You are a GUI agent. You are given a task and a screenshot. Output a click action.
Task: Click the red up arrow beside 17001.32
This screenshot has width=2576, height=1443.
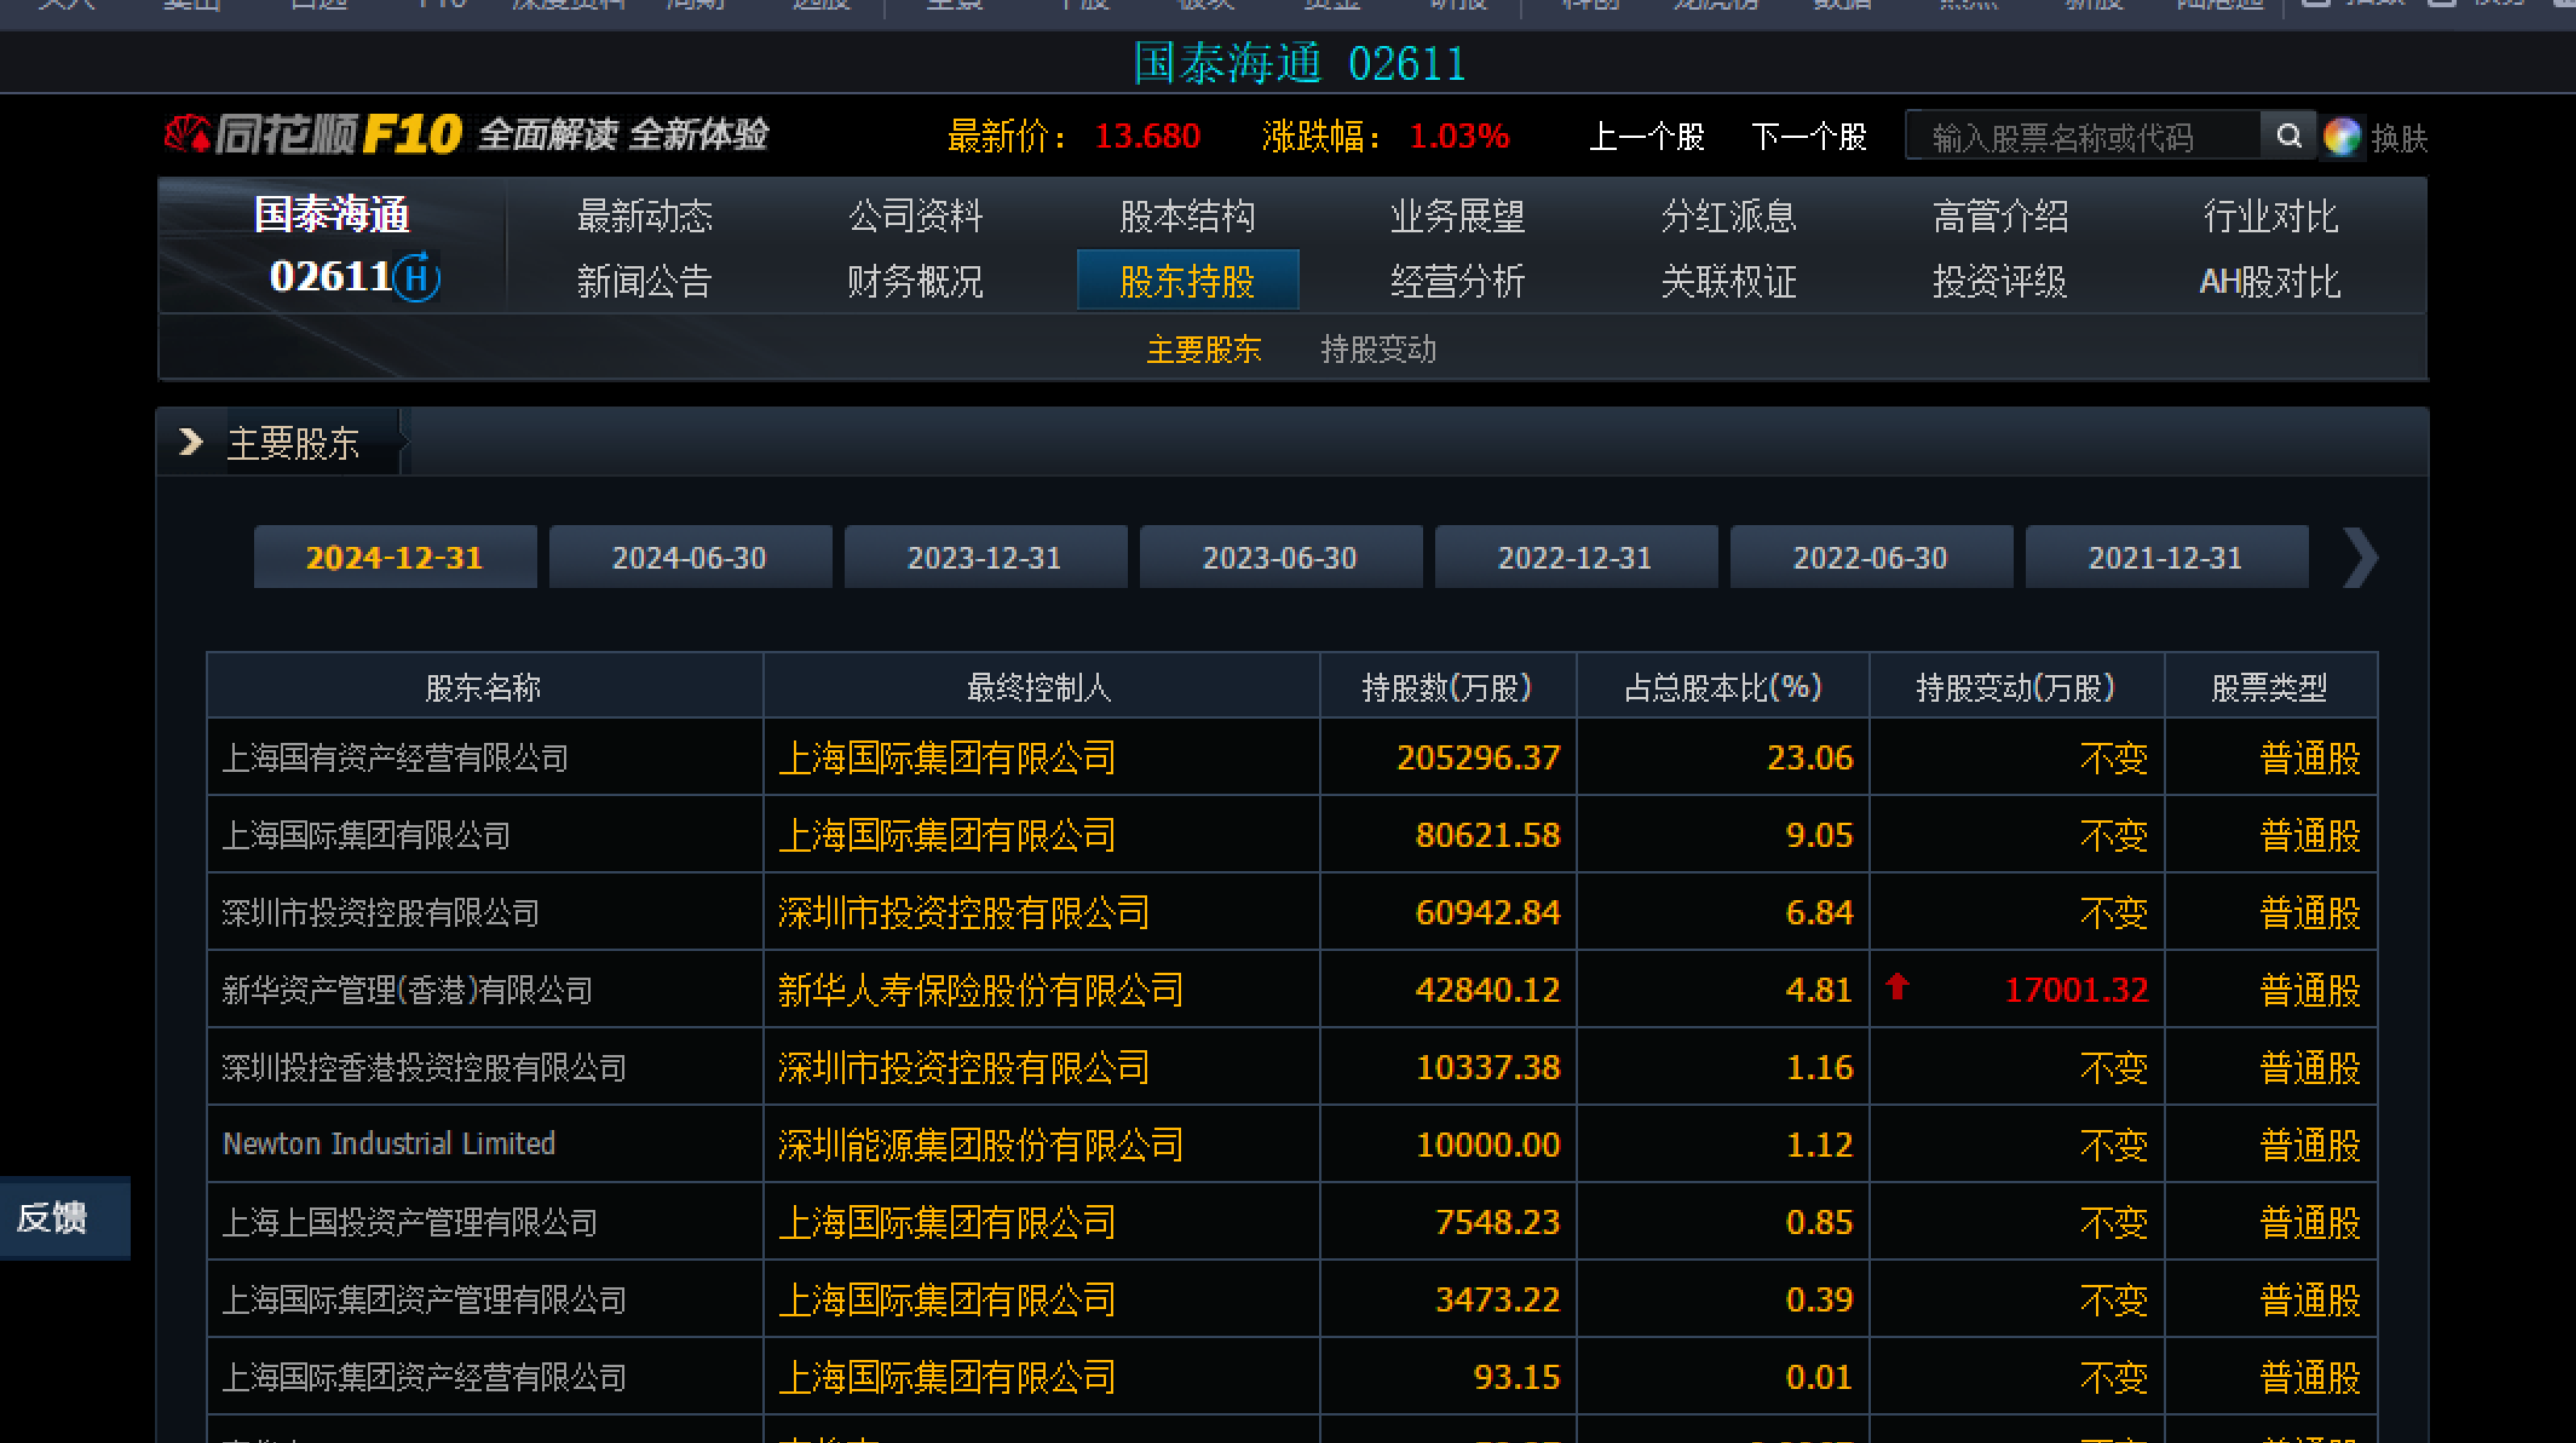(x=1897, y=987)
